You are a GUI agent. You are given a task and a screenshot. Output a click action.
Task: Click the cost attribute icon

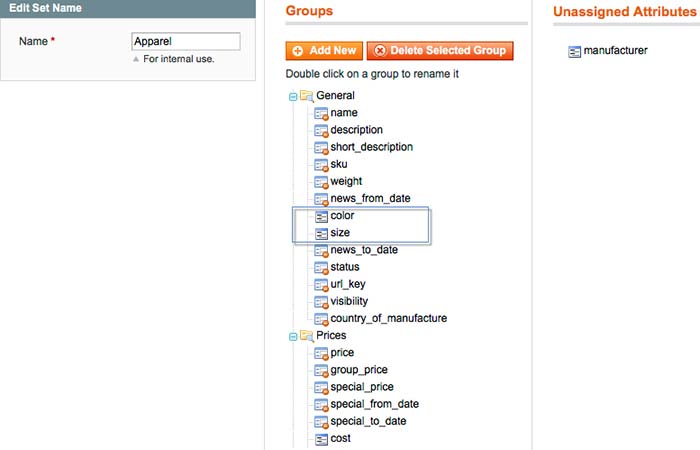(321, 438)
